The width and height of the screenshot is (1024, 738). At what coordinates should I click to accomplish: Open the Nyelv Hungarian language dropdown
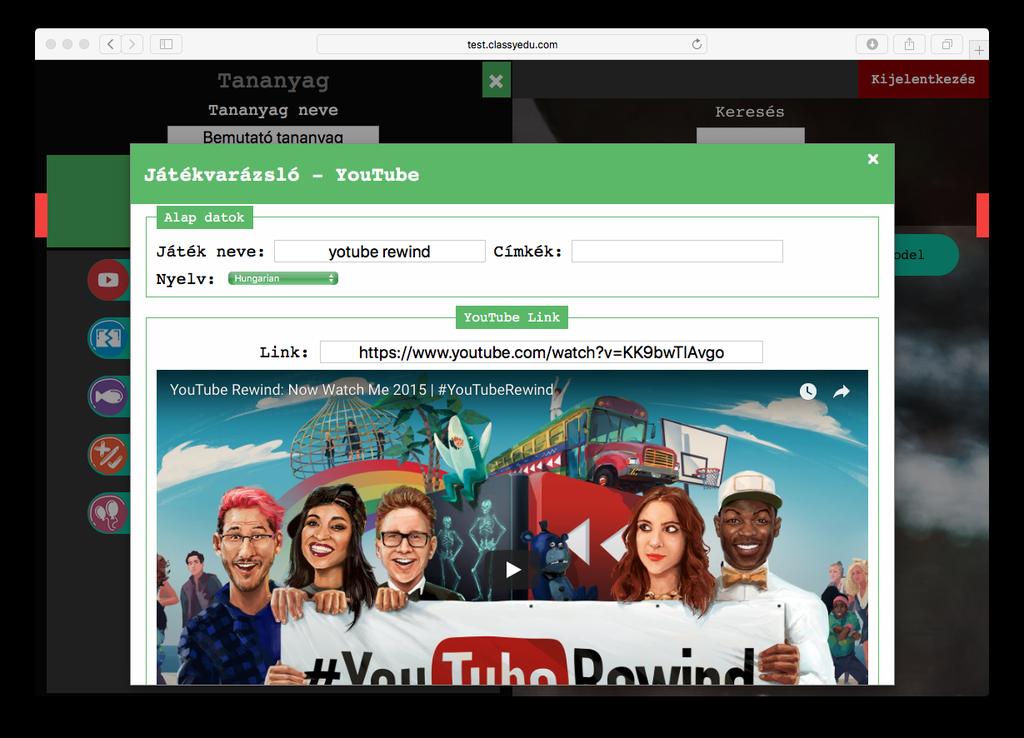pos(283,278)
